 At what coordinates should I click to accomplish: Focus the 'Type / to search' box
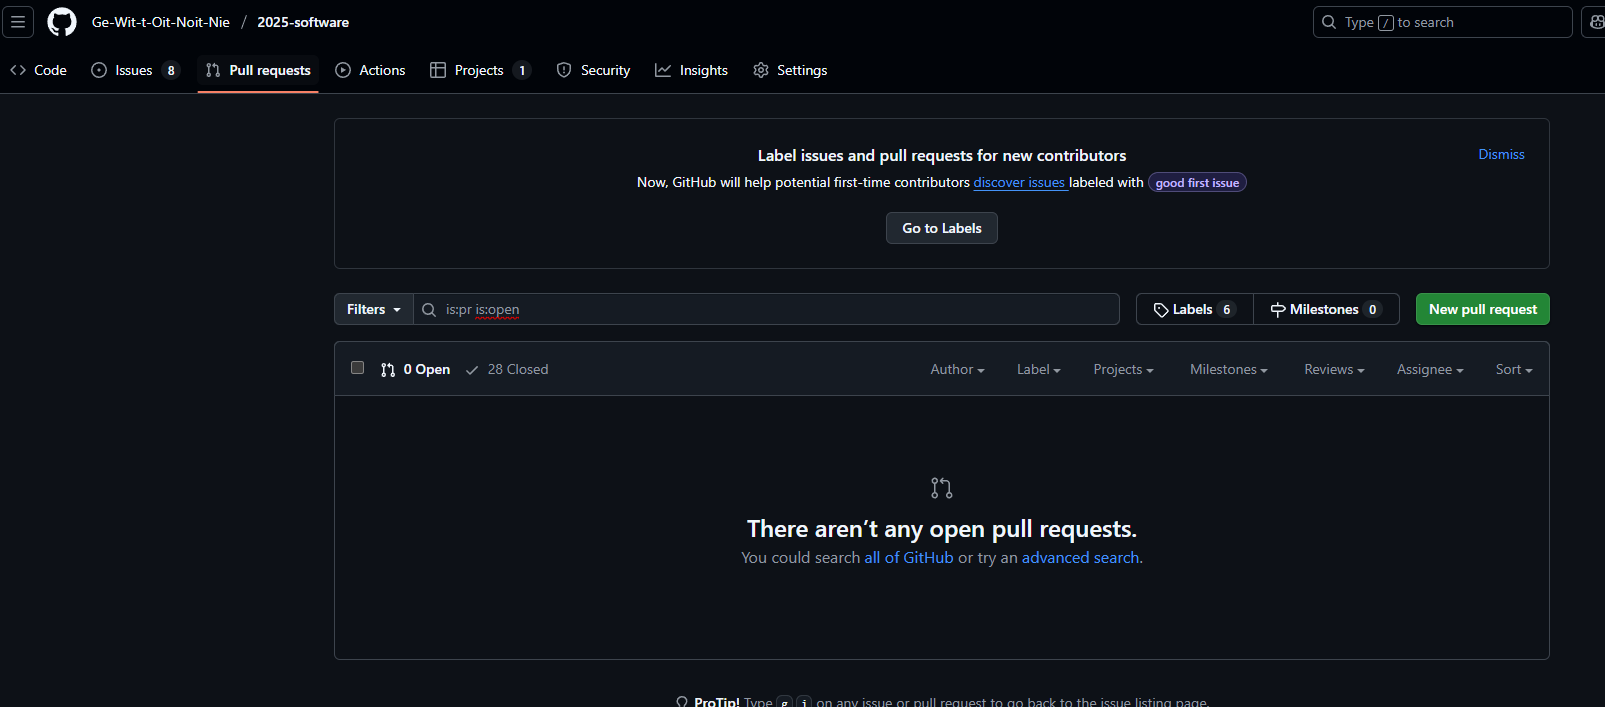point(1442,22)
